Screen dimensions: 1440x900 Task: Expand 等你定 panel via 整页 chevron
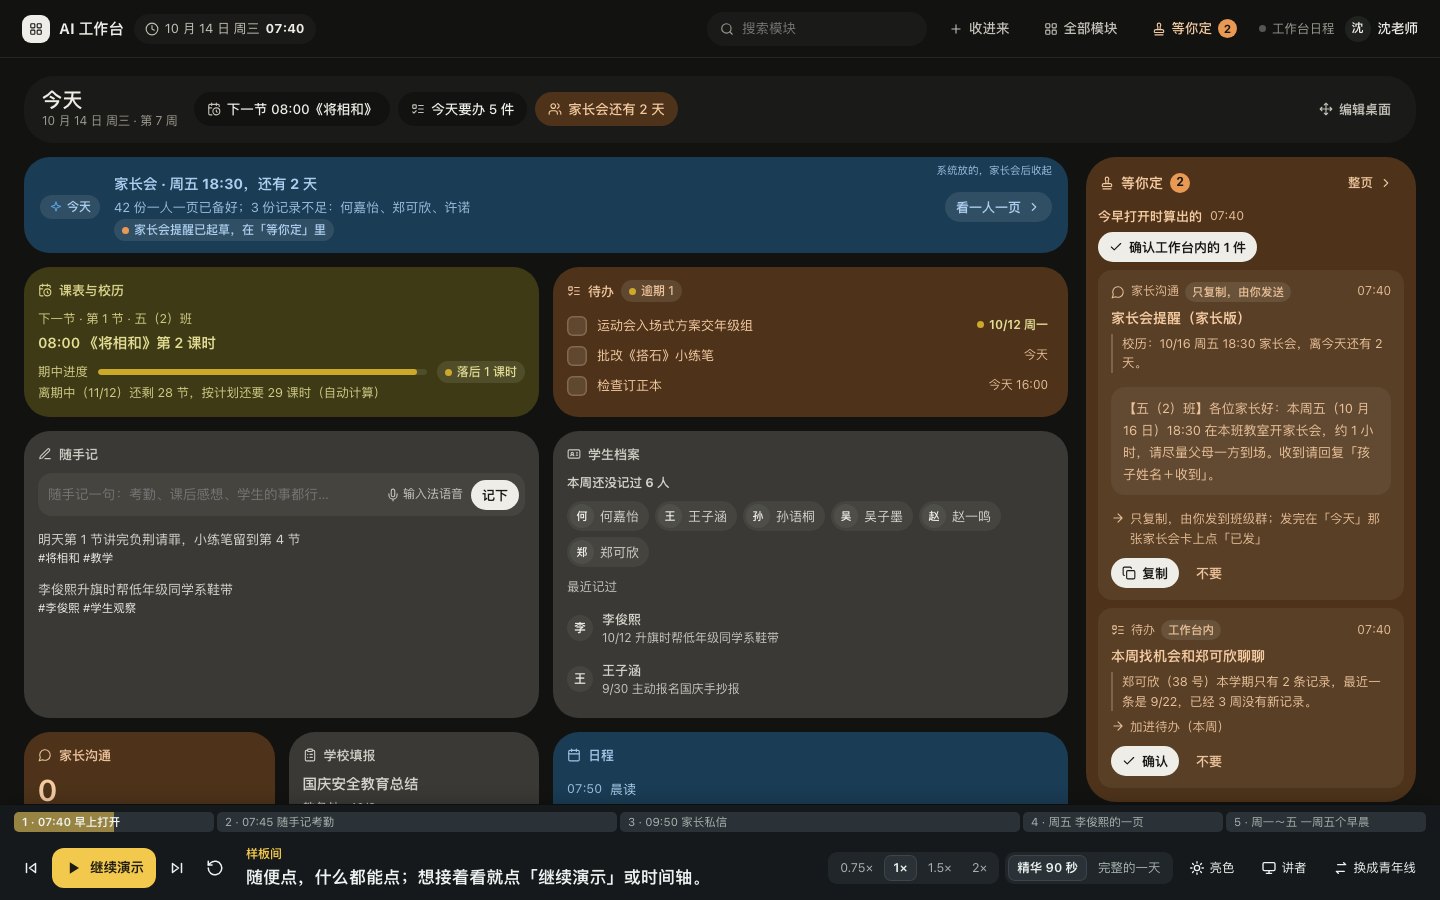point(1369,183)
